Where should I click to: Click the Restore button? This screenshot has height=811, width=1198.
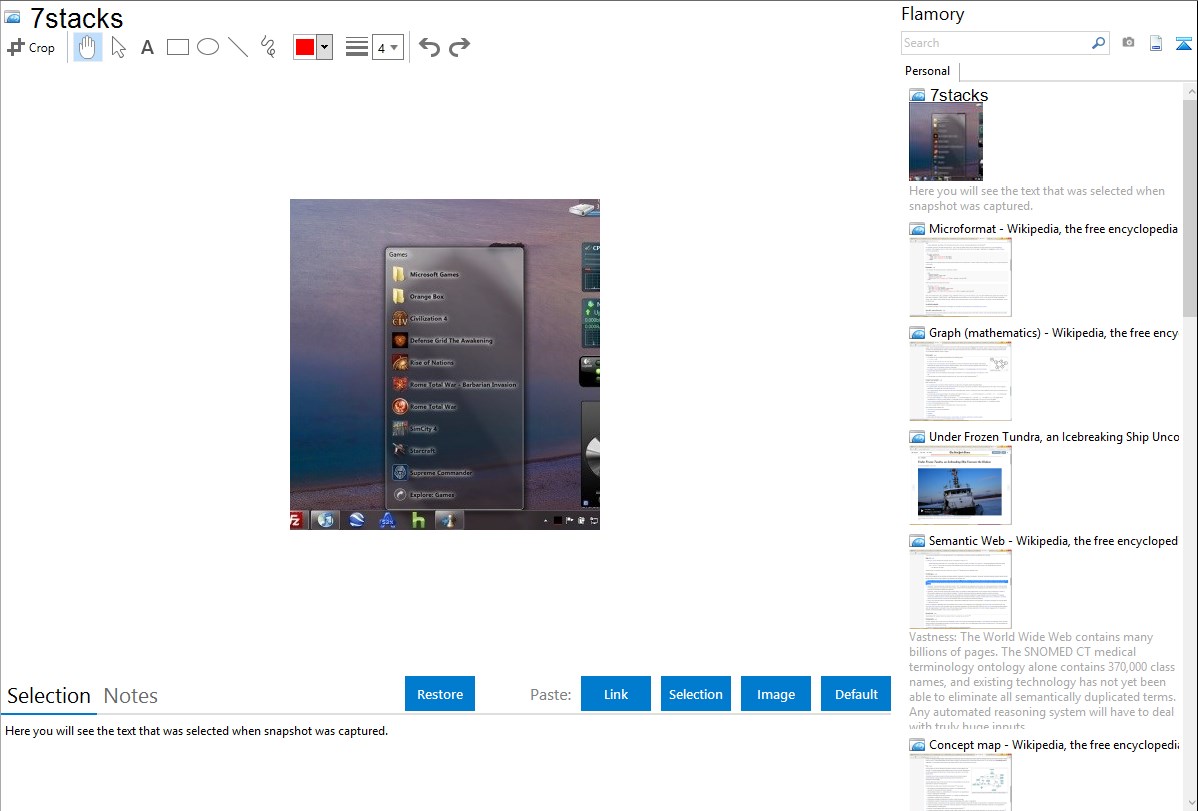(440, 694)
